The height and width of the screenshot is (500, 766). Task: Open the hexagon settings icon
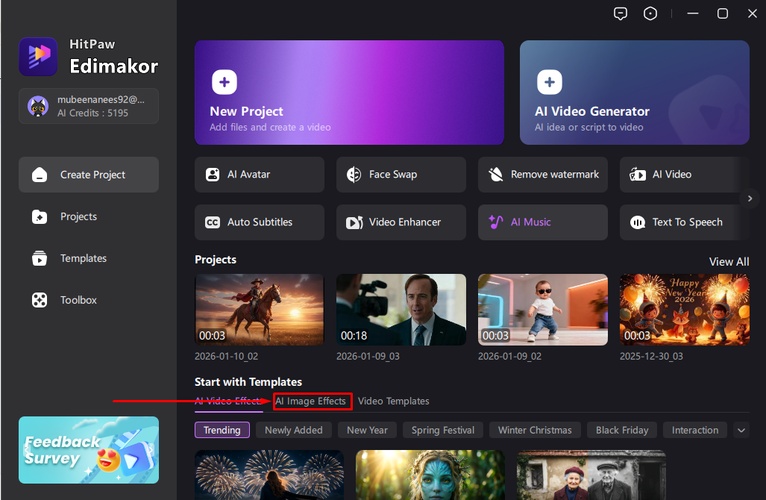tap(651, 14)
